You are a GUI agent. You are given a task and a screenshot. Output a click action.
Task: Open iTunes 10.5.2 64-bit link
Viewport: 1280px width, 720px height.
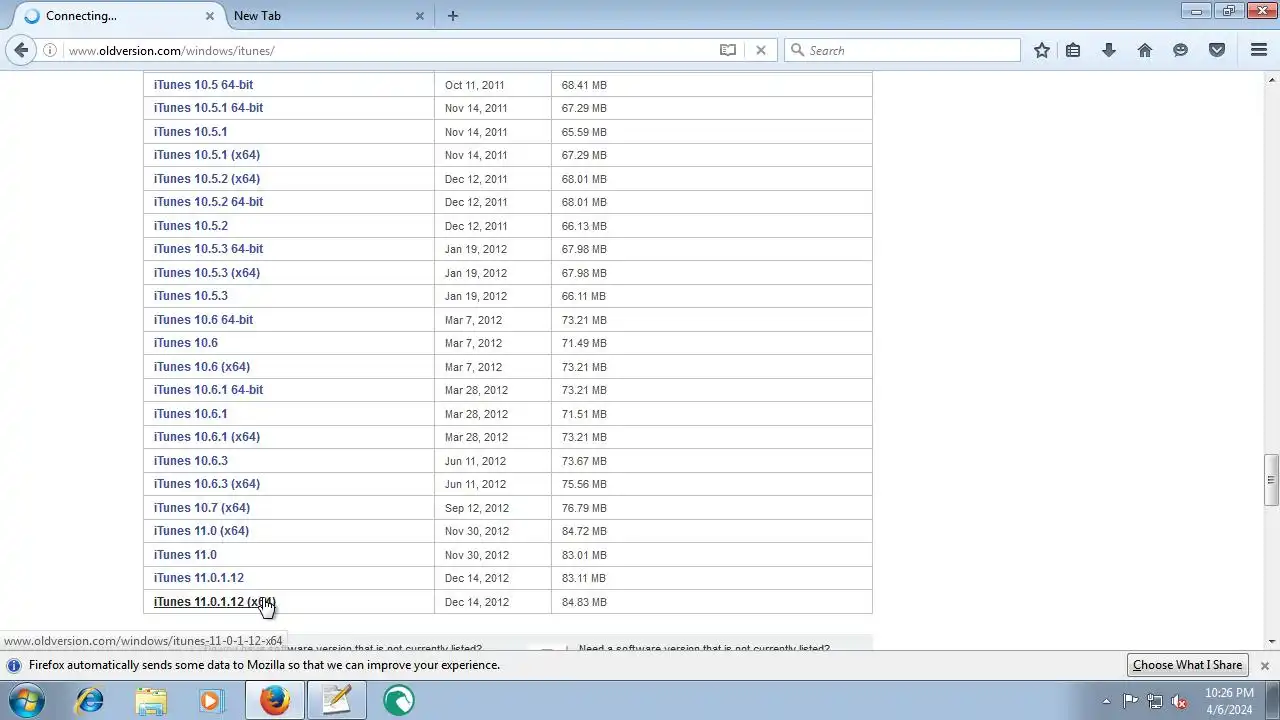coord(208,202)
